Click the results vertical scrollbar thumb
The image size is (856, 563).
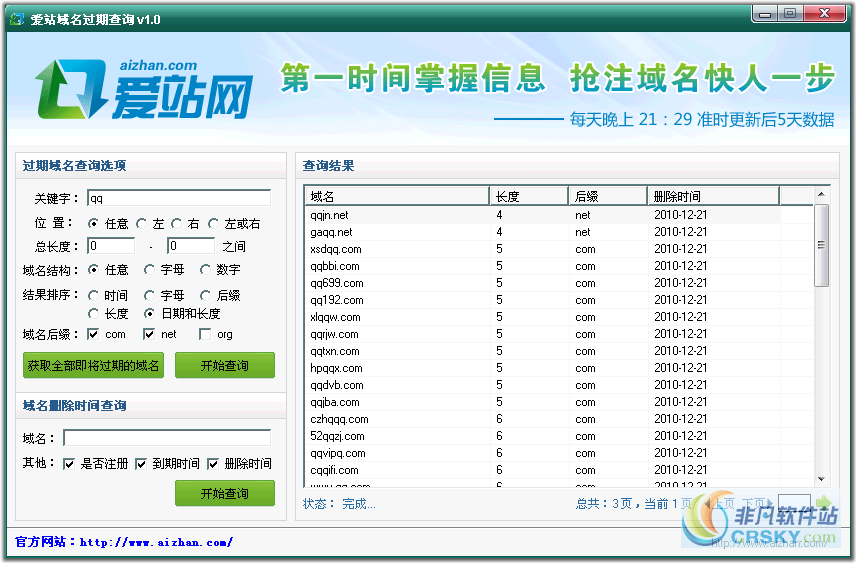click(821, 245)
